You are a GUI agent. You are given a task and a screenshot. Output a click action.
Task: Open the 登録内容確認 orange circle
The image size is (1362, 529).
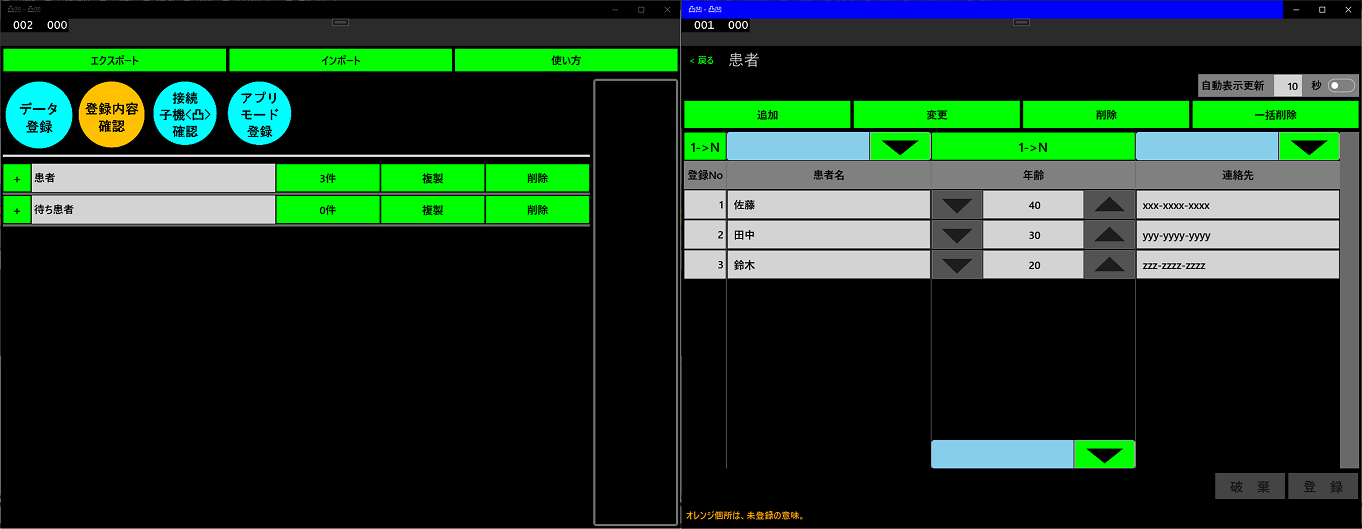111,115
